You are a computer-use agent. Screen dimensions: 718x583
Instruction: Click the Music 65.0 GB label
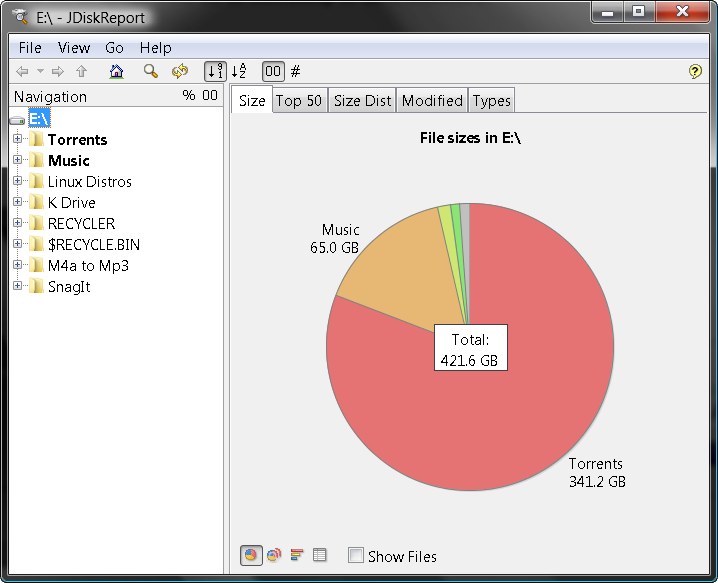335,239
